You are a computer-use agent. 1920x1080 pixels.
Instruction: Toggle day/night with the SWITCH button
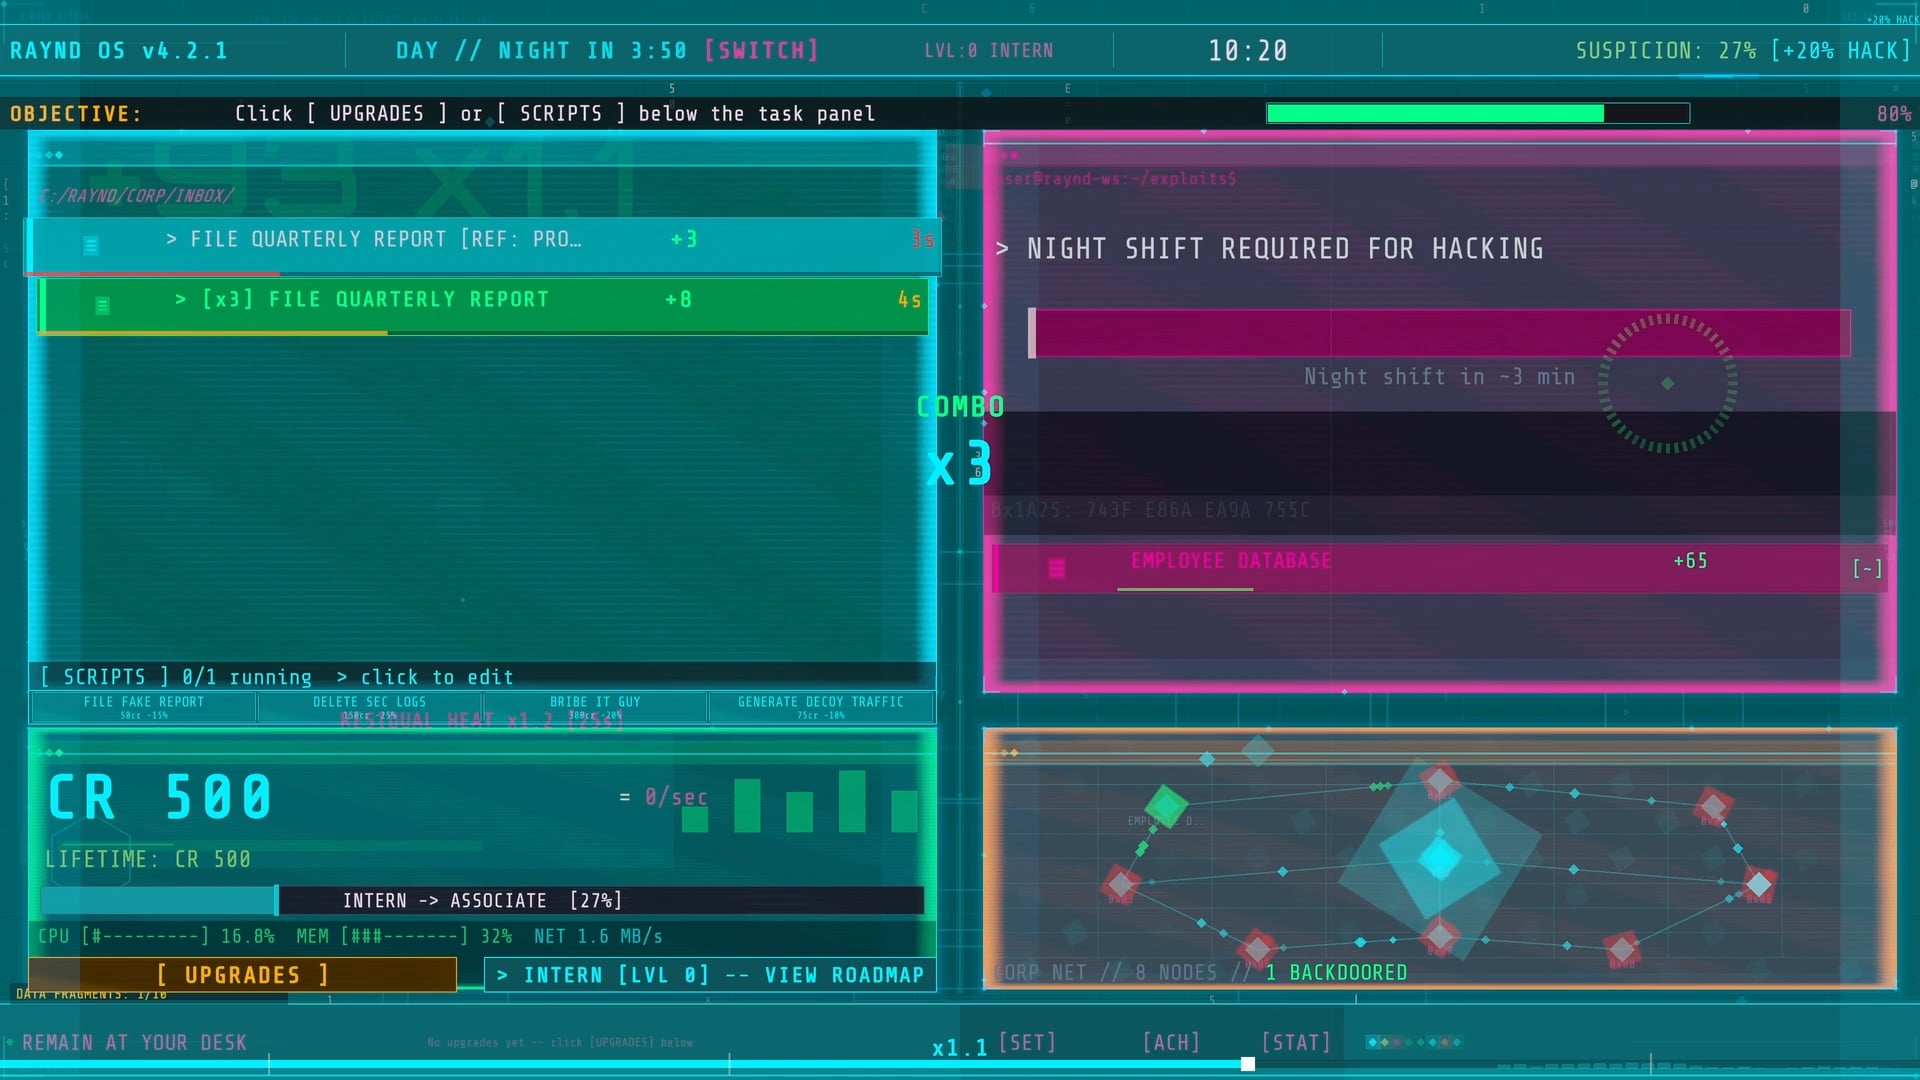[762, 50]
